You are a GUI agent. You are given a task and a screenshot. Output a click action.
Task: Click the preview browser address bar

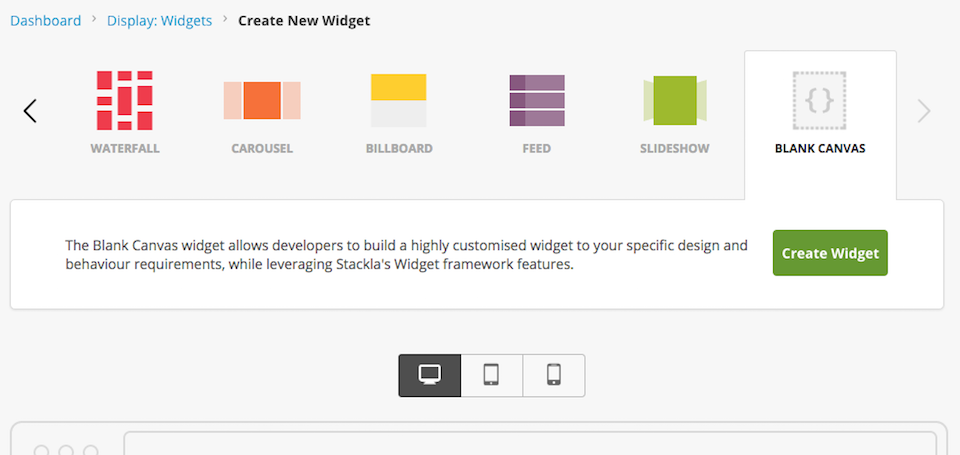pyautogui.click(x=530, y=444)
